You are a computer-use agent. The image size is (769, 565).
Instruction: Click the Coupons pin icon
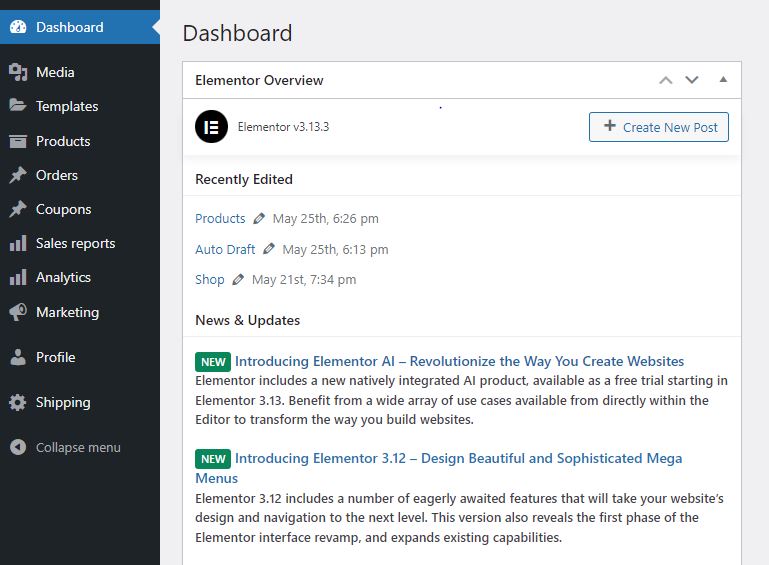point(18,209)
